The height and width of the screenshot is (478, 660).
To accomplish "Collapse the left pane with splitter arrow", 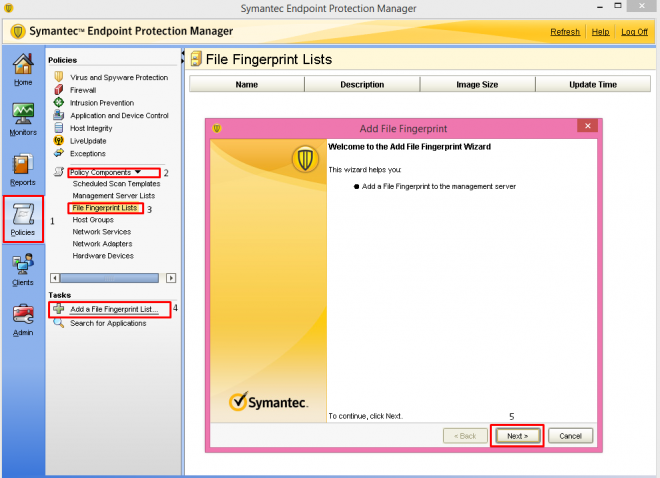I will click(x=183, y=53).
